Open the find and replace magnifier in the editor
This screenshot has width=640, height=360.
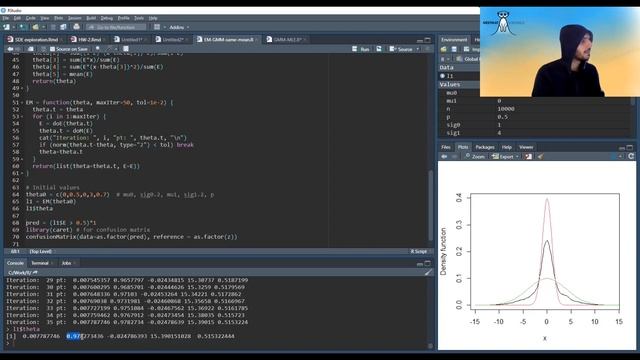click(98, 49)
